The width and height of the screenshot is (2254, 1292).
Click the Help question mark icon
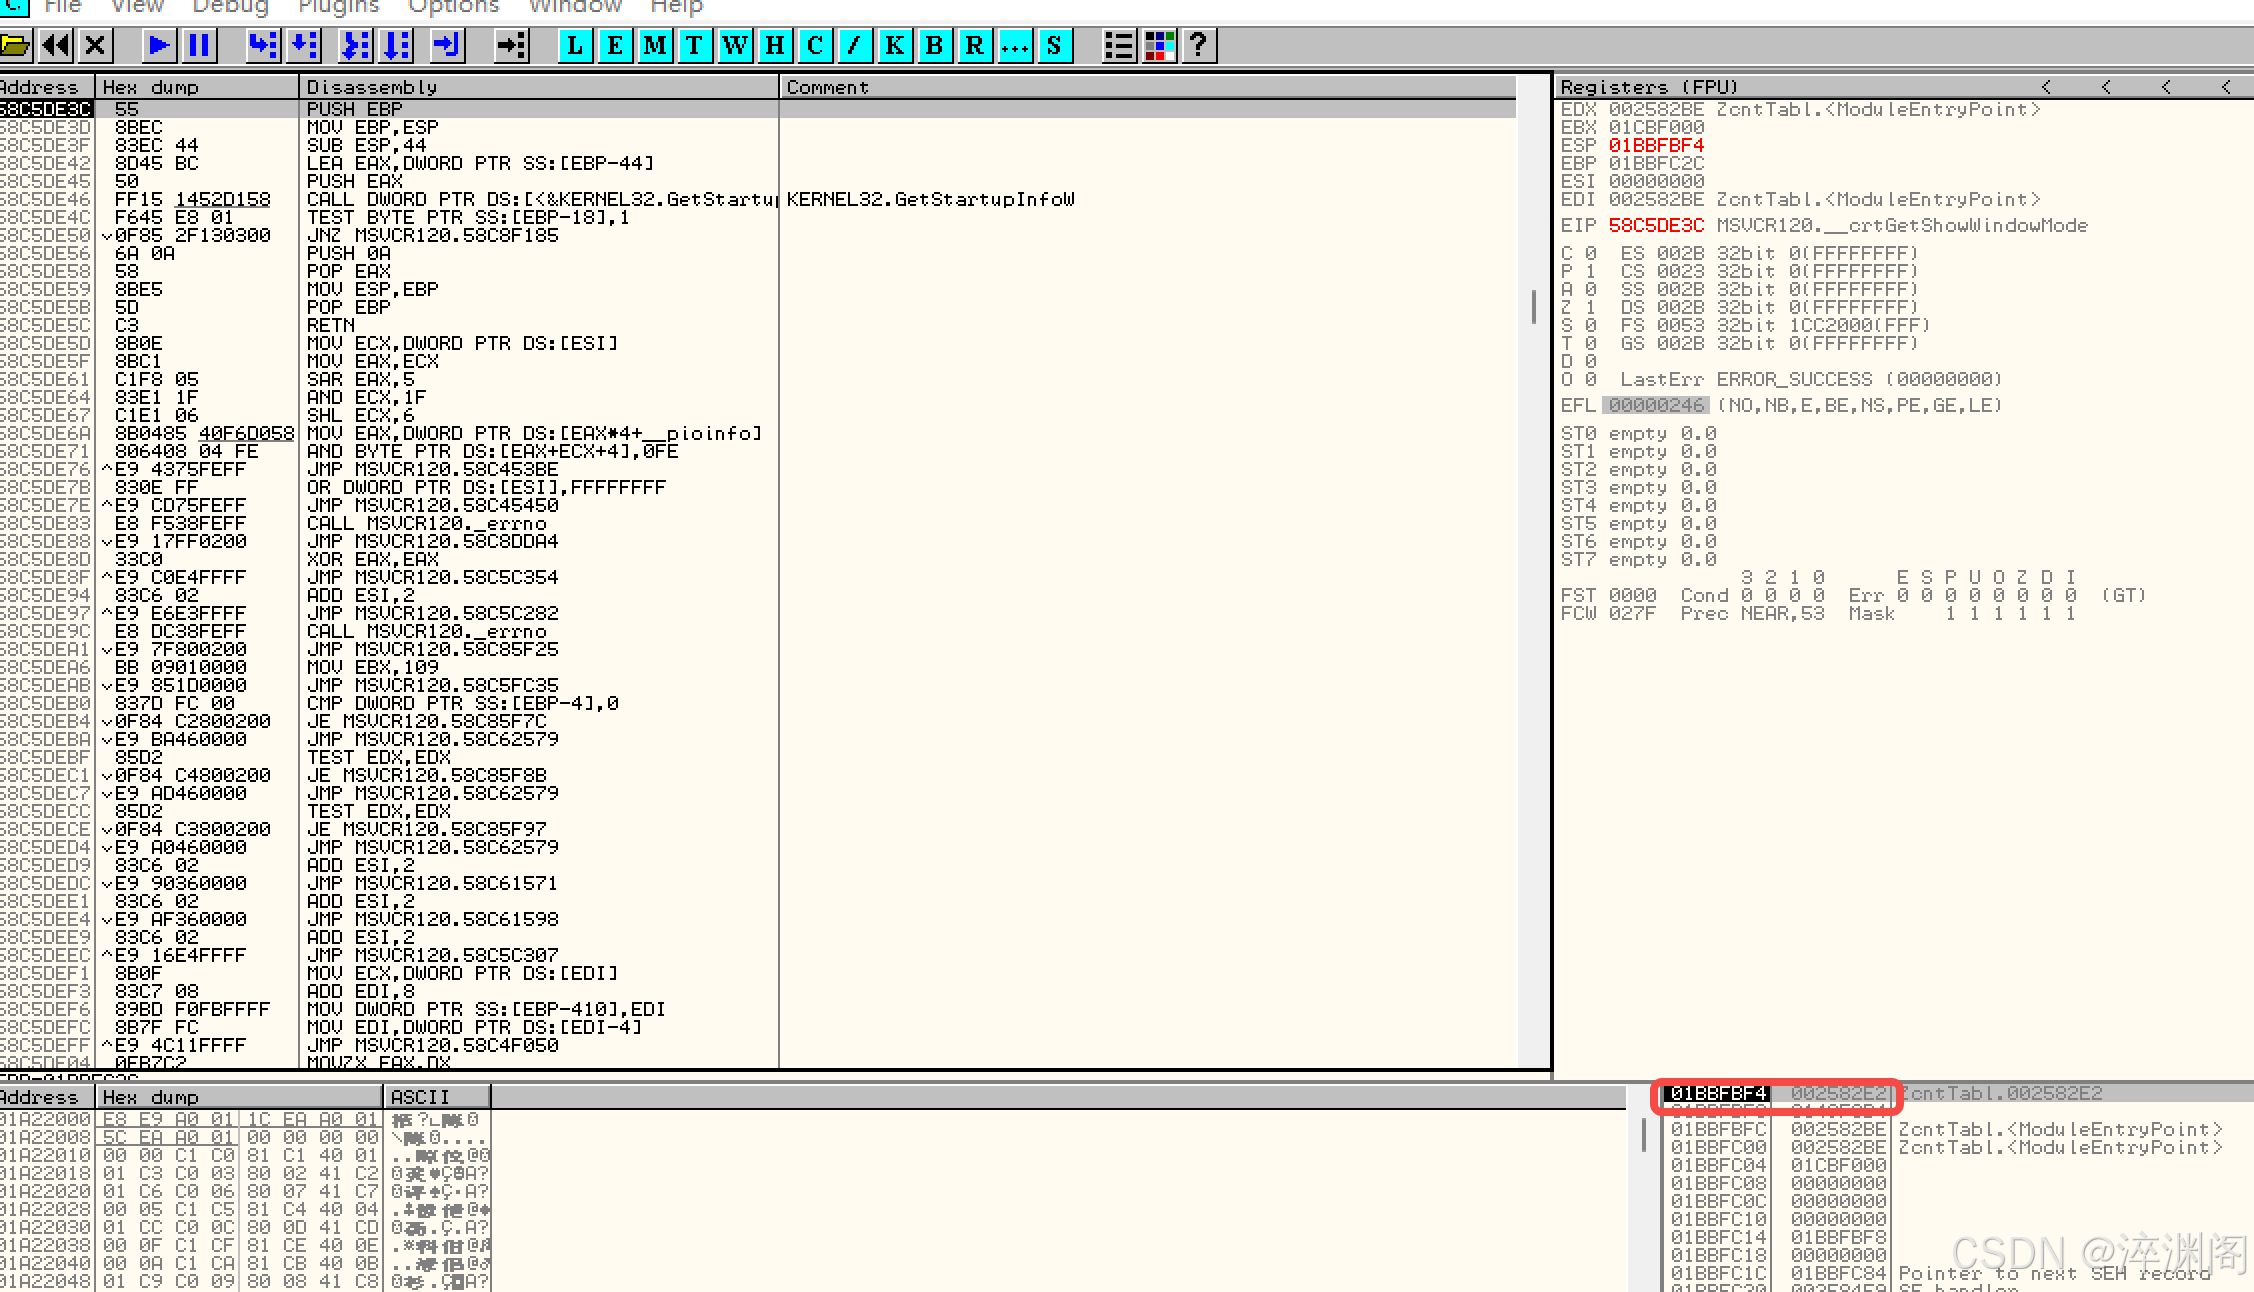pyautogui.click(x=1199, y=45)
